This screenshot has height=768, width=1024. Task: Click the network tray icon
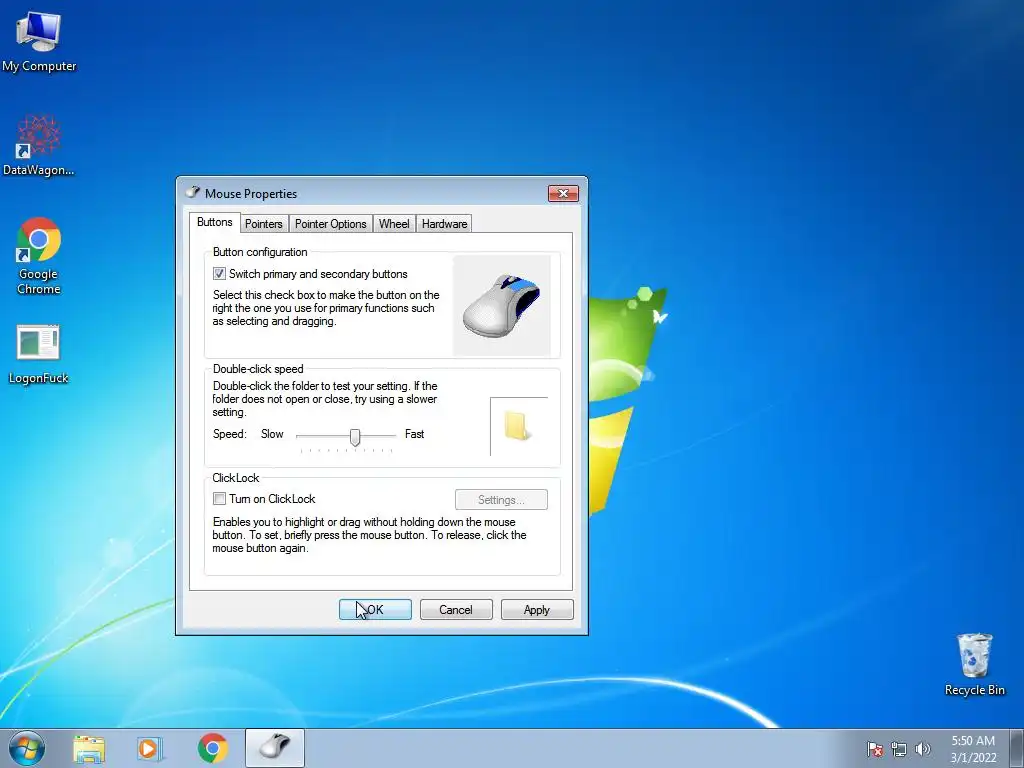[899, 749]
